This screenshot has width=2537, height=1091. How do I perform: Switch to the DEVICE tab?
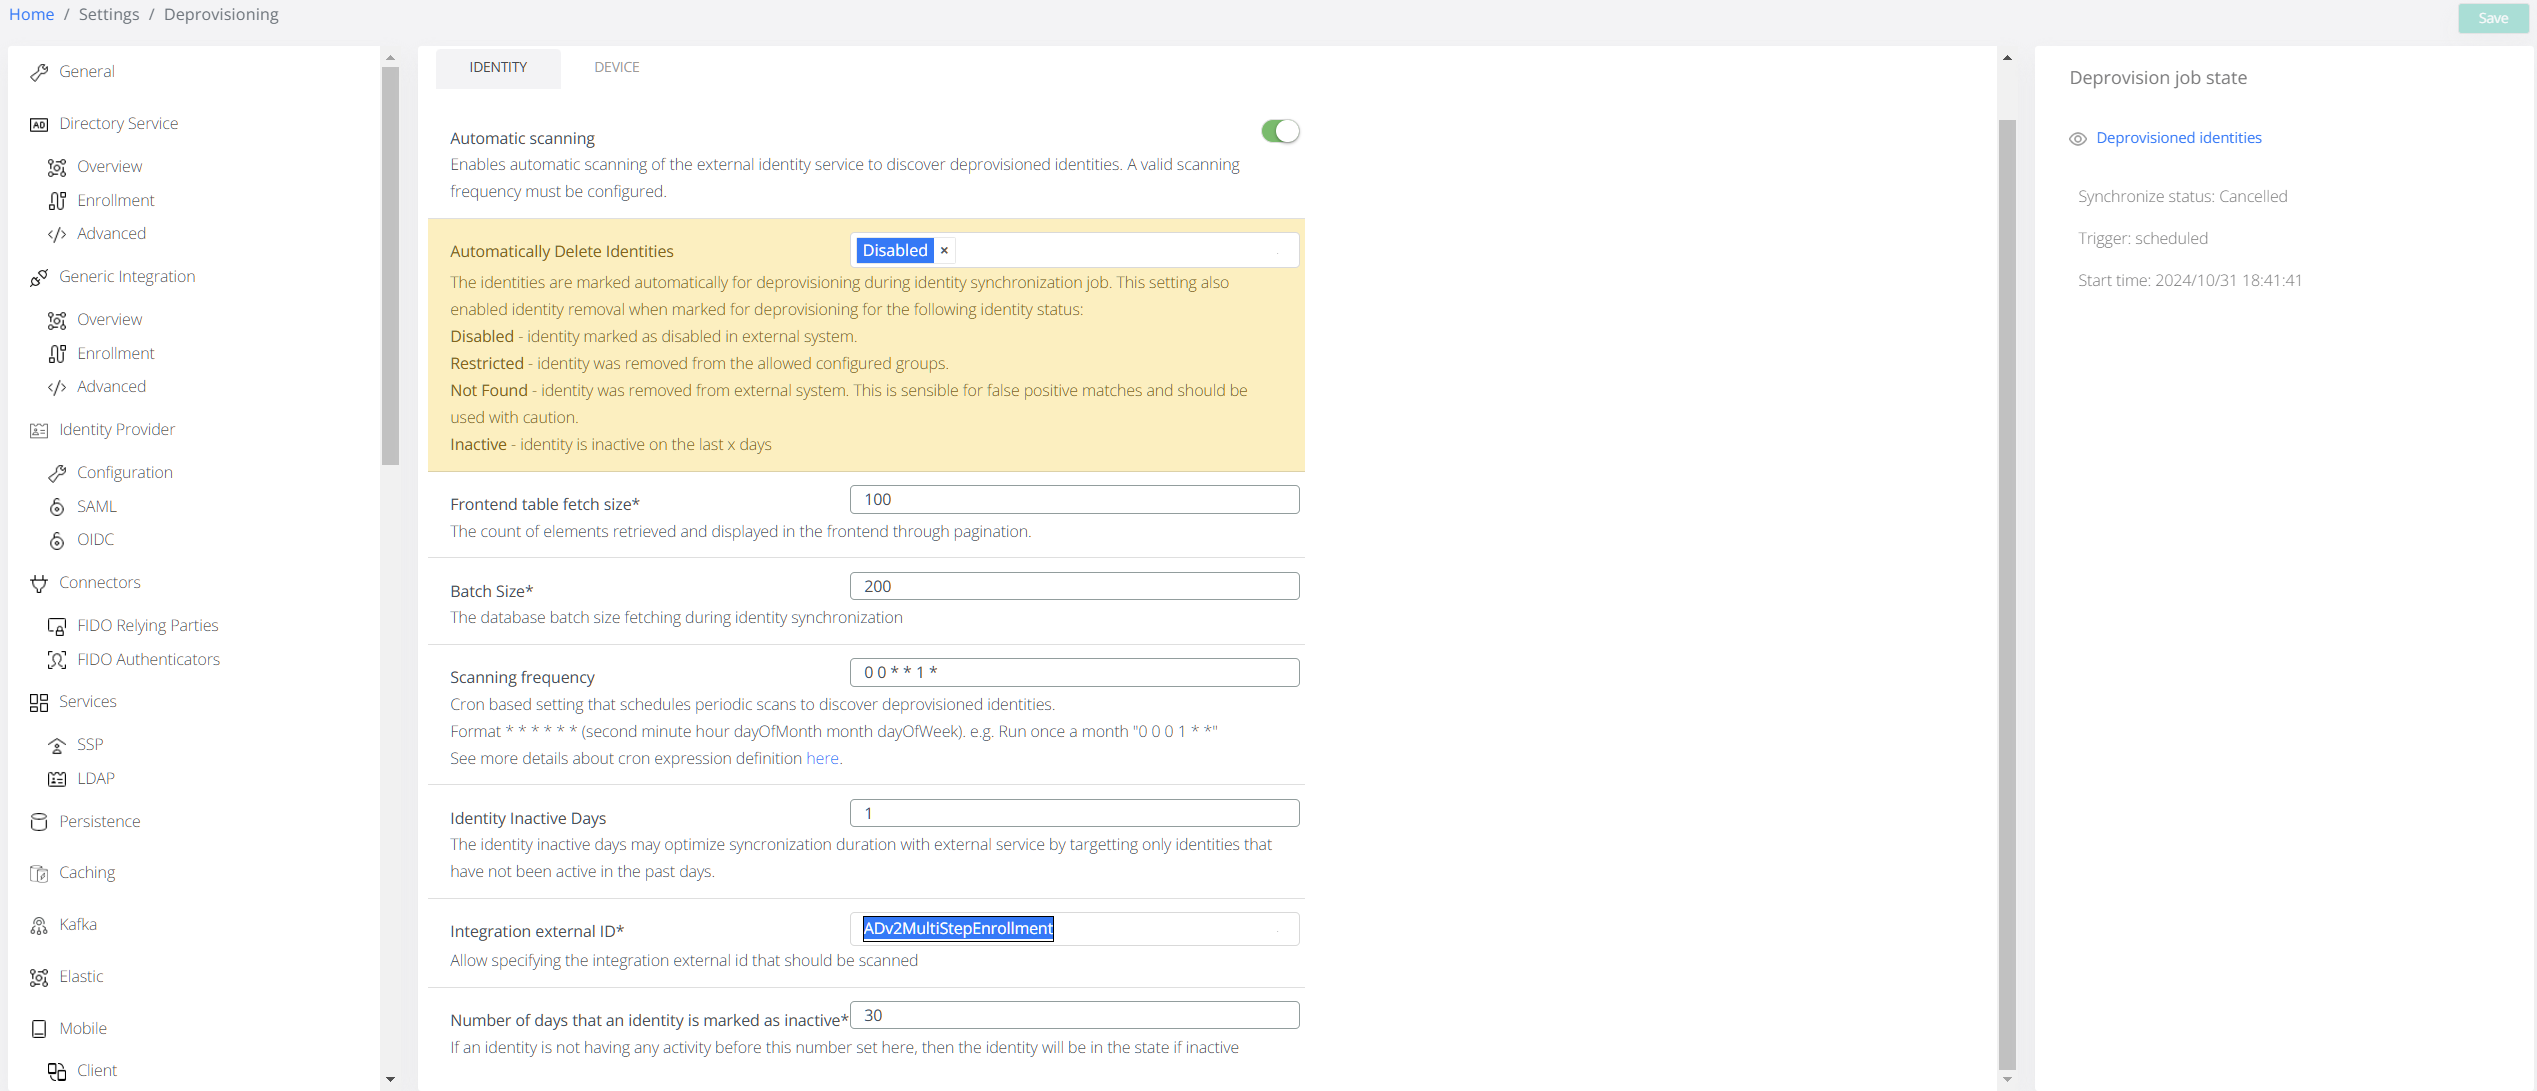click(616, 67)
